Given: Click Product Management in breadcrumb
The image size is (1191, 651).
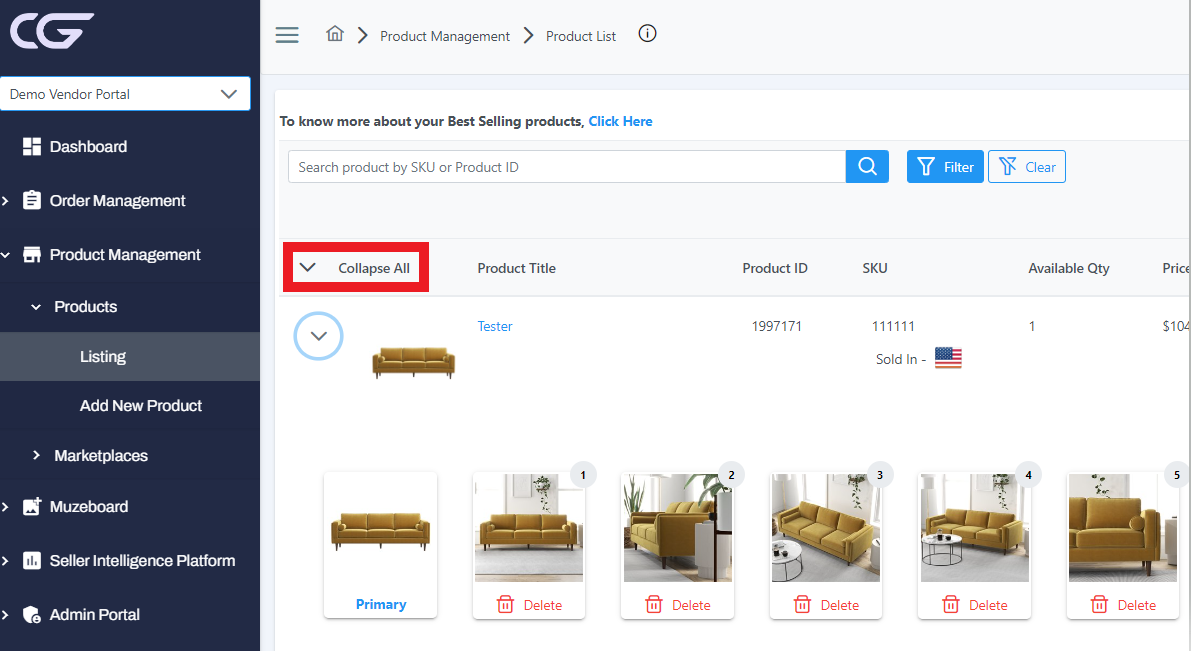Looking at the screenshot, I should pyautogui.click(x=444, y=36).
